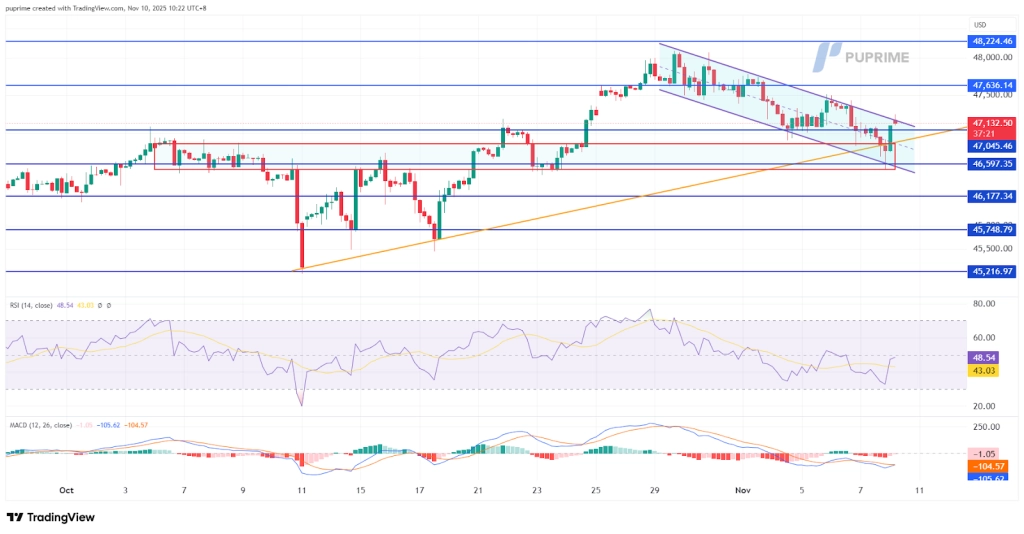Select the 45,216.97 support price label
Image resolution: width=1024 pixels, height=534 pixels.
point(990,271)
